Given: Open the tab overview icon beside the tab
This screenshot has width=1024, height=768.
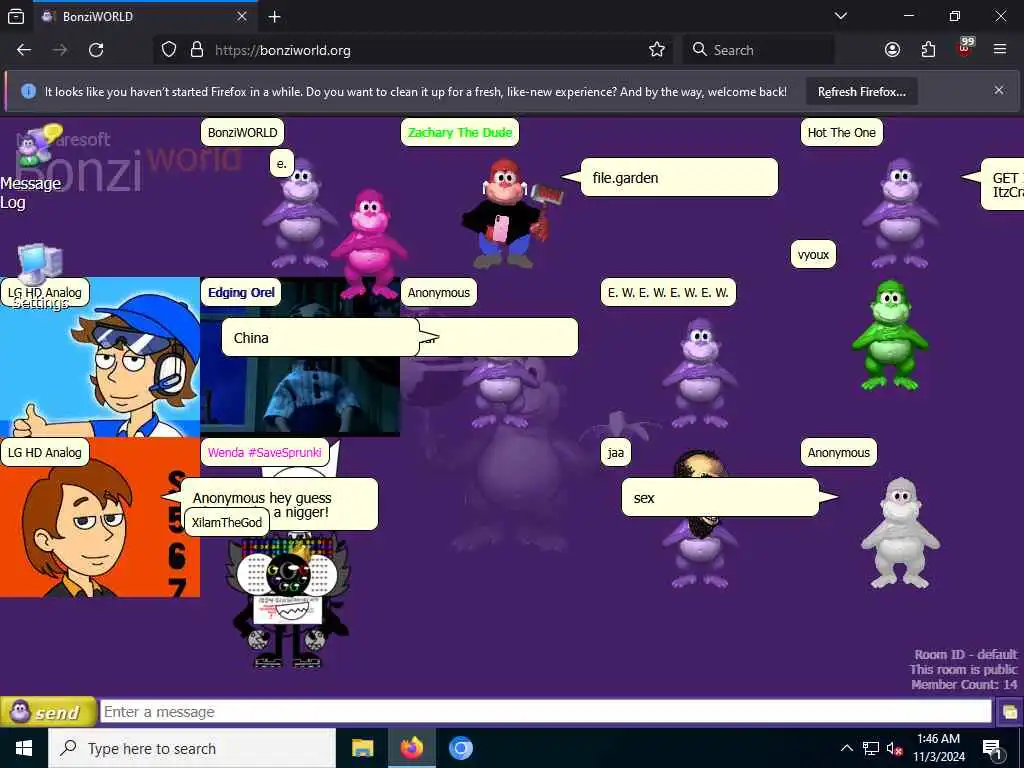Looking at the screenshot, I should click(x=16, y=16).
